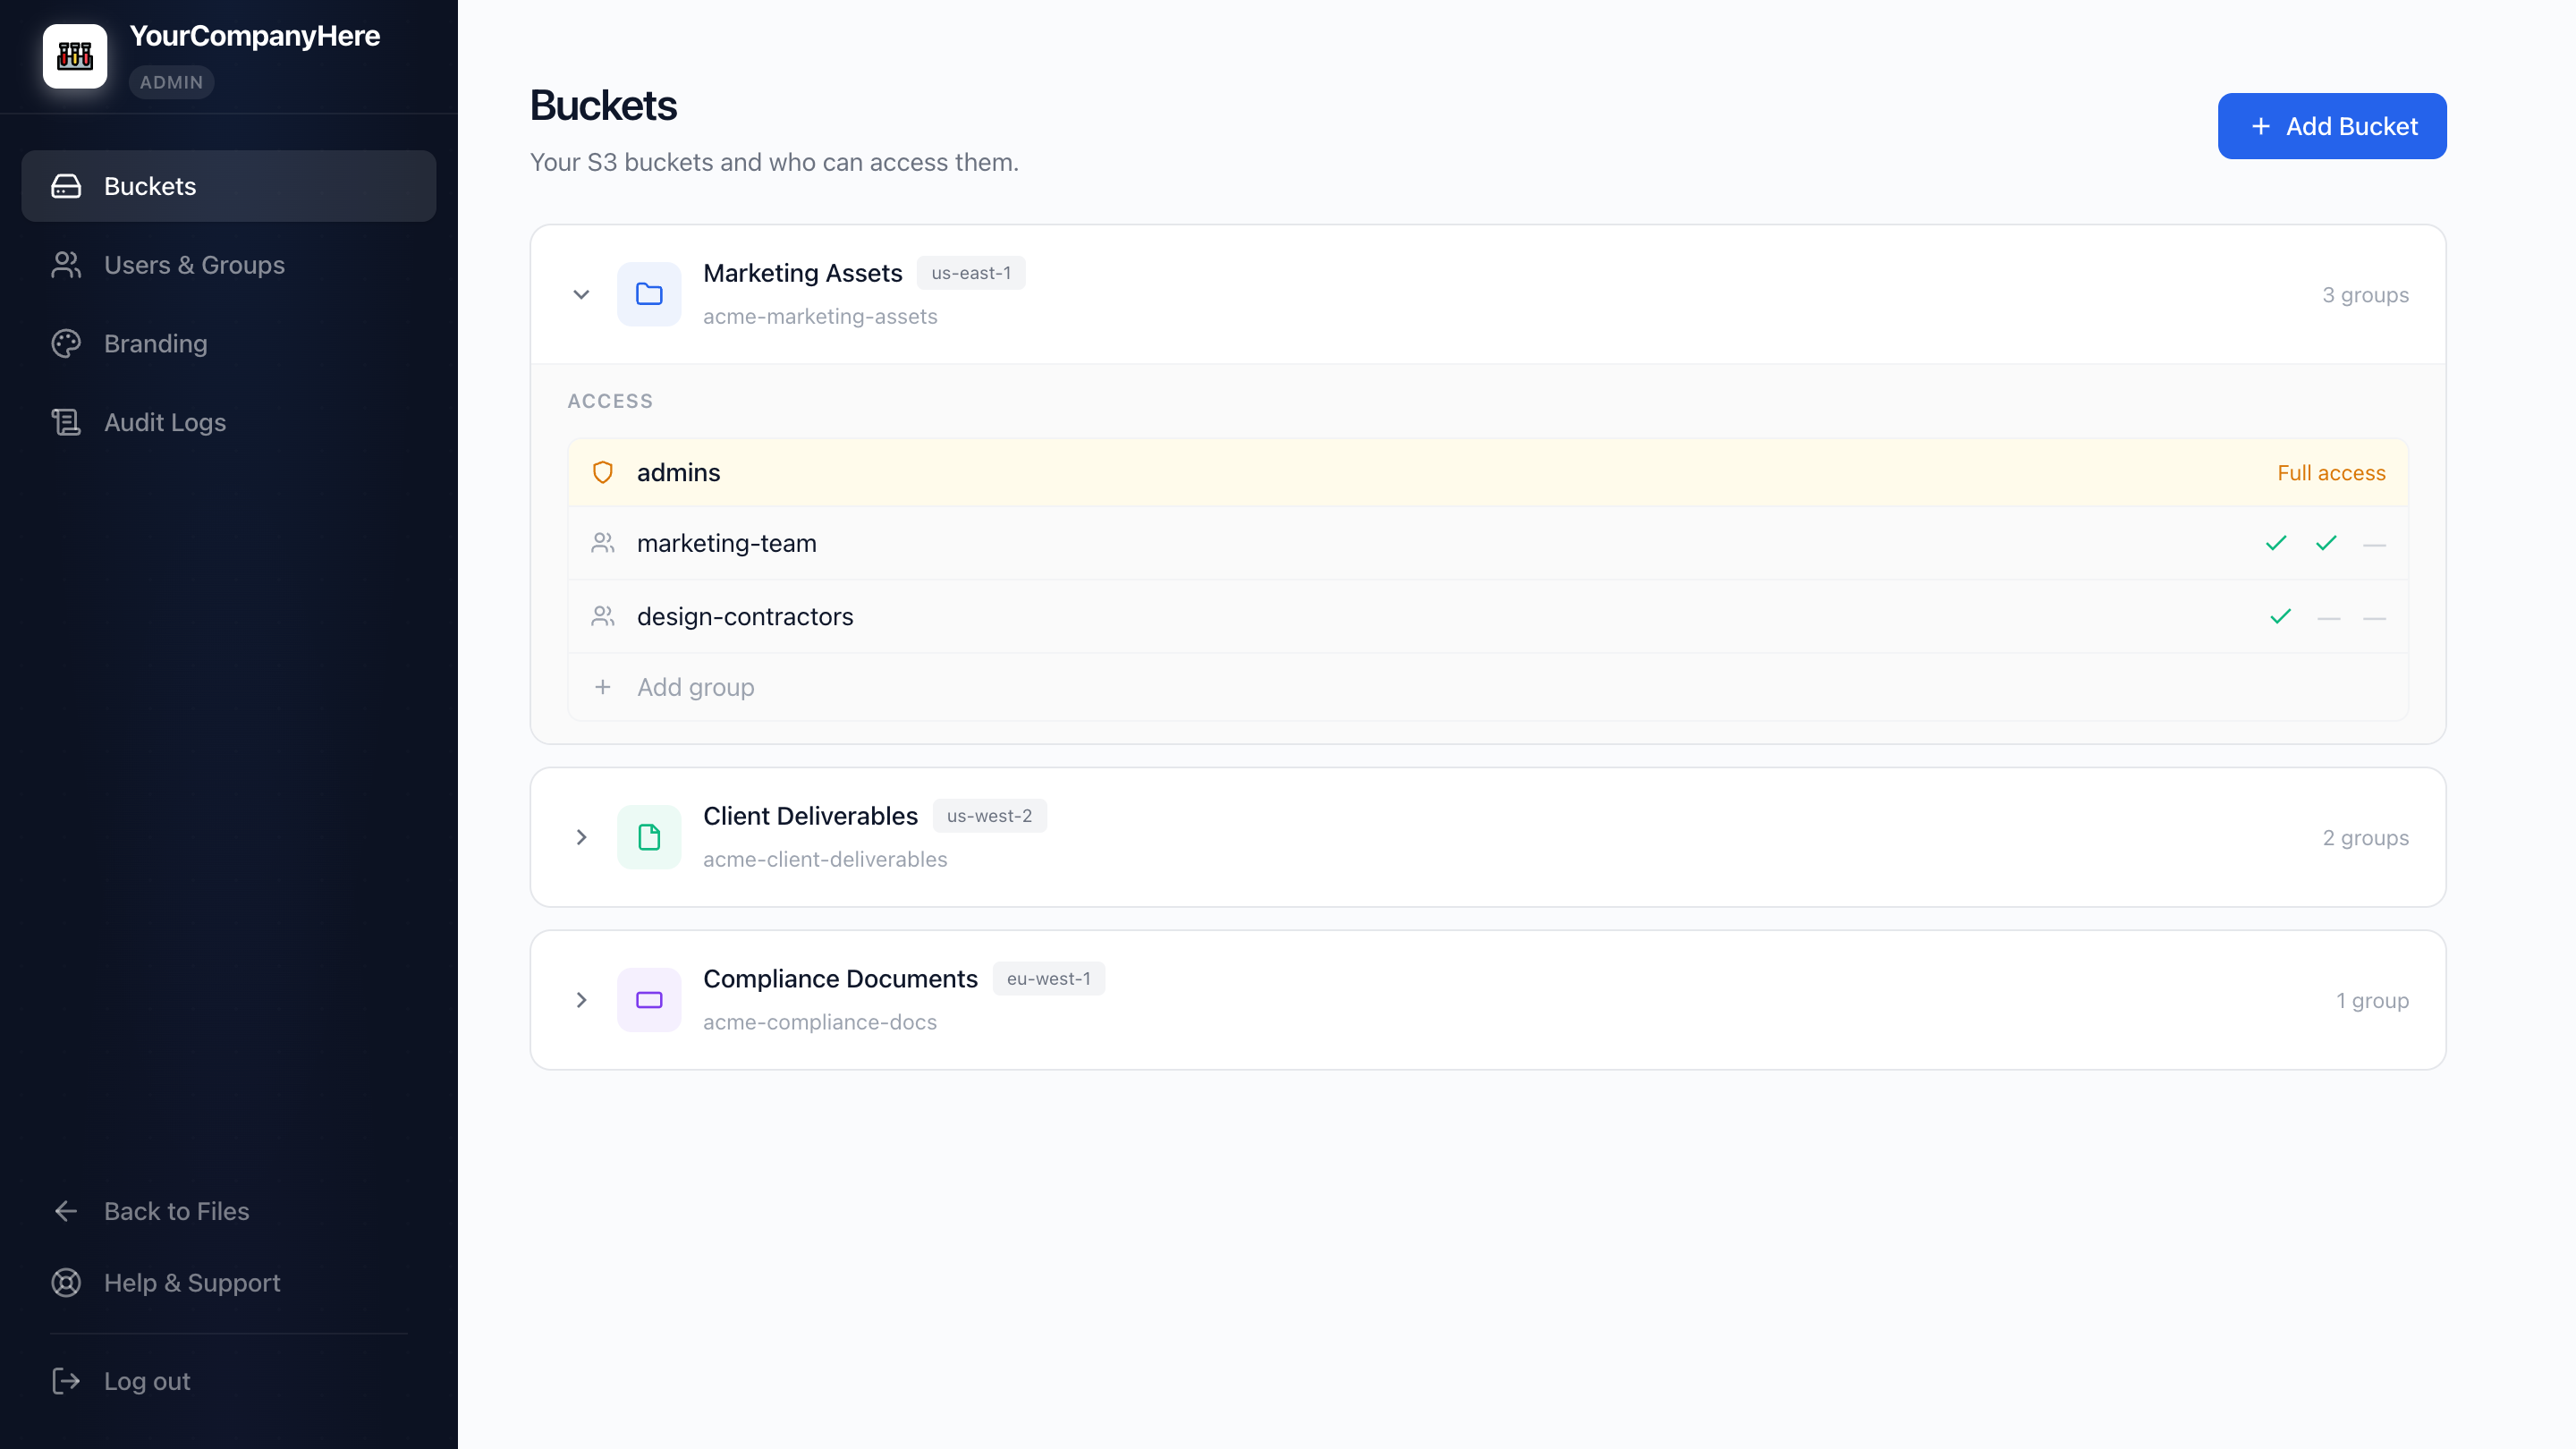2576x1449 pixels.
Task: Open Users & Groups section
Action: pyautogui.click(x=194, y=265)
